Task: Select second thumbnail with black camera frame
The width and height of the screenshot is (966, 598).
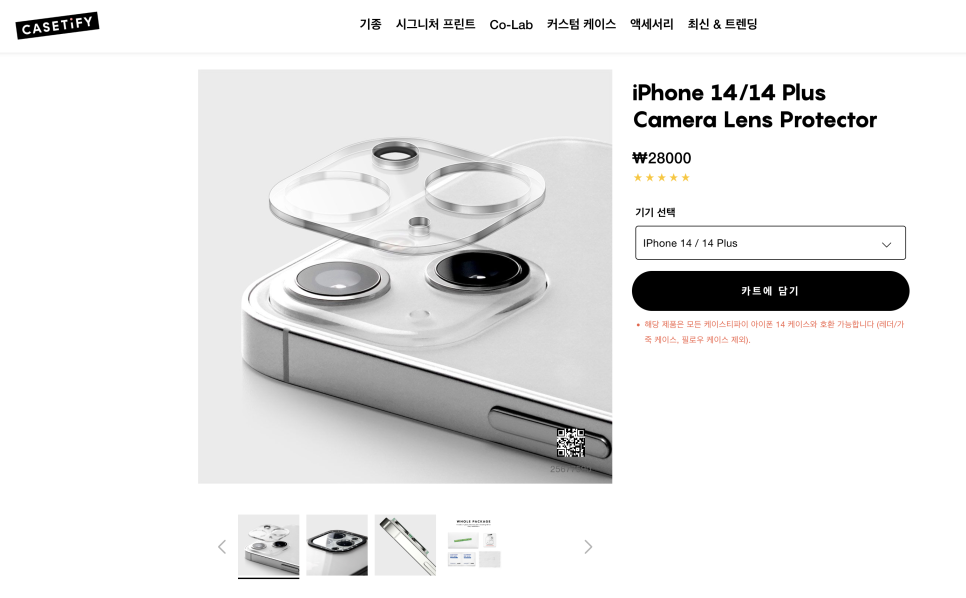Action: coord(337,545)
